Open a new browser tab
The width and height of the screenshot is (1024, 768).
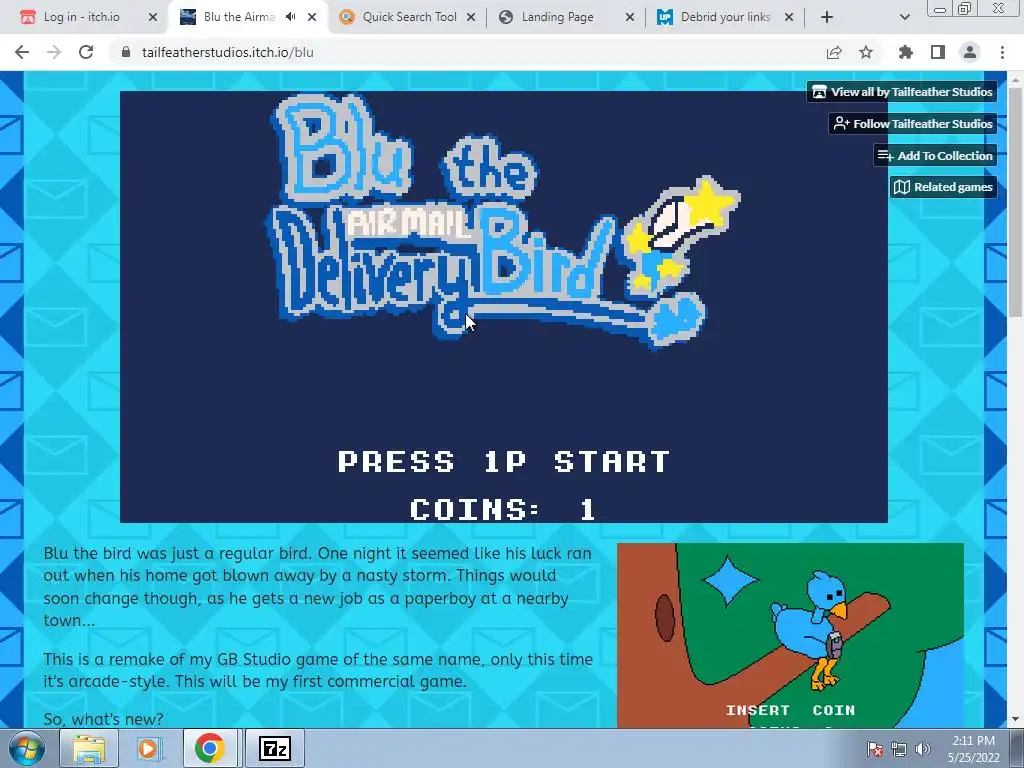pyautogui.click(x=827, y=17)
